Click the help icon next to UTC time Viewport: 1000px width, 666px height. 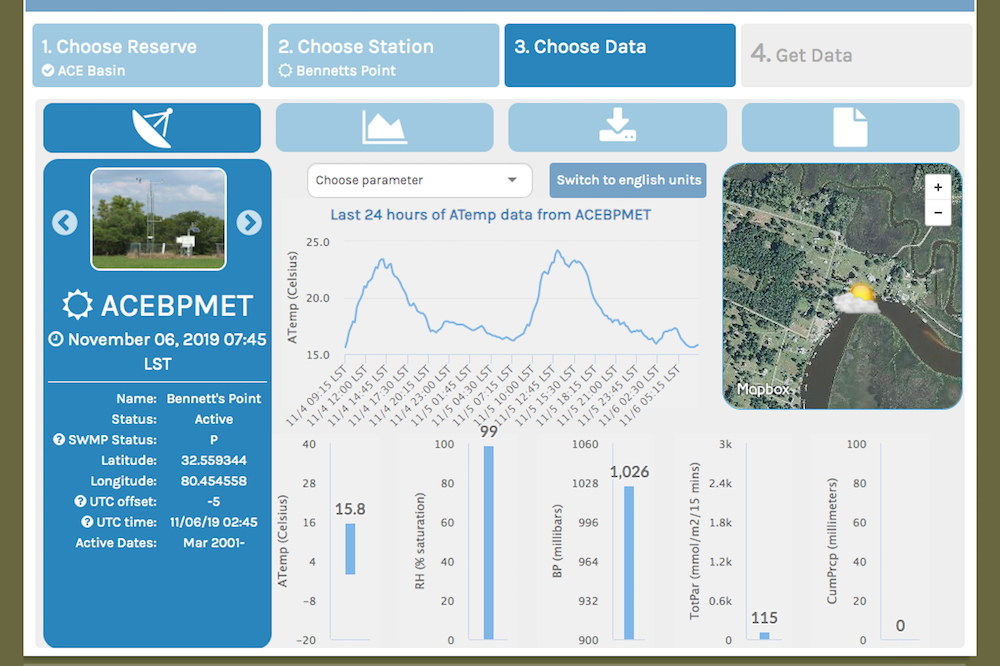(x=89, y=521)
